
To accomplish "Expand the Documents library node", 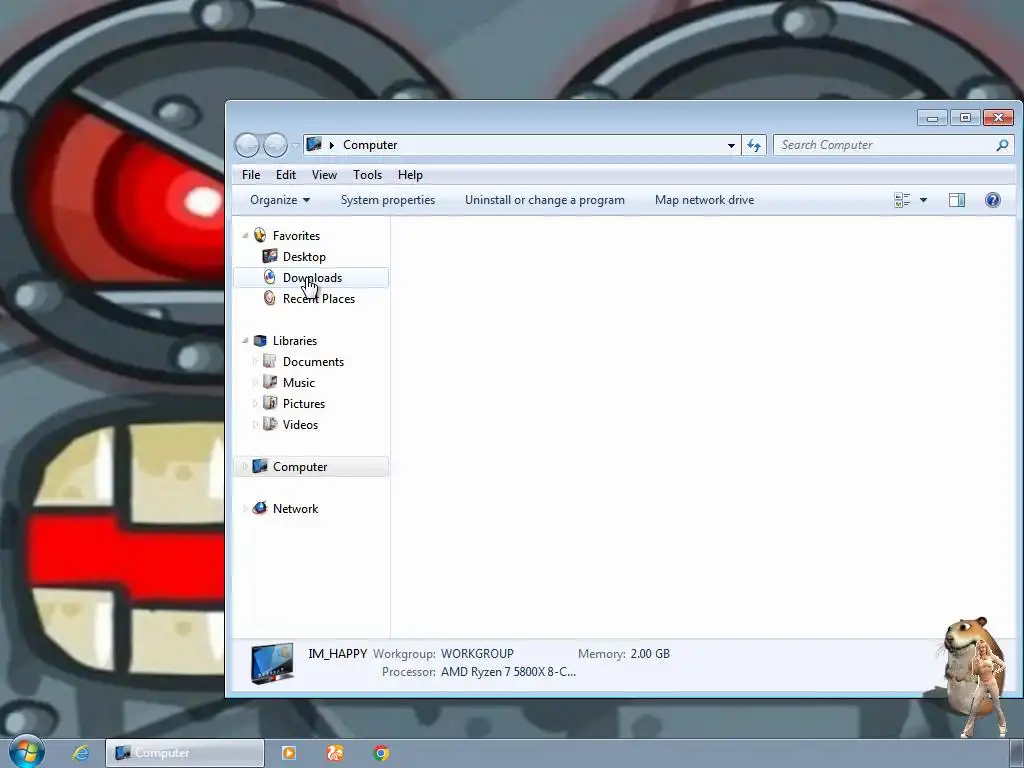I will pos(255,362).
